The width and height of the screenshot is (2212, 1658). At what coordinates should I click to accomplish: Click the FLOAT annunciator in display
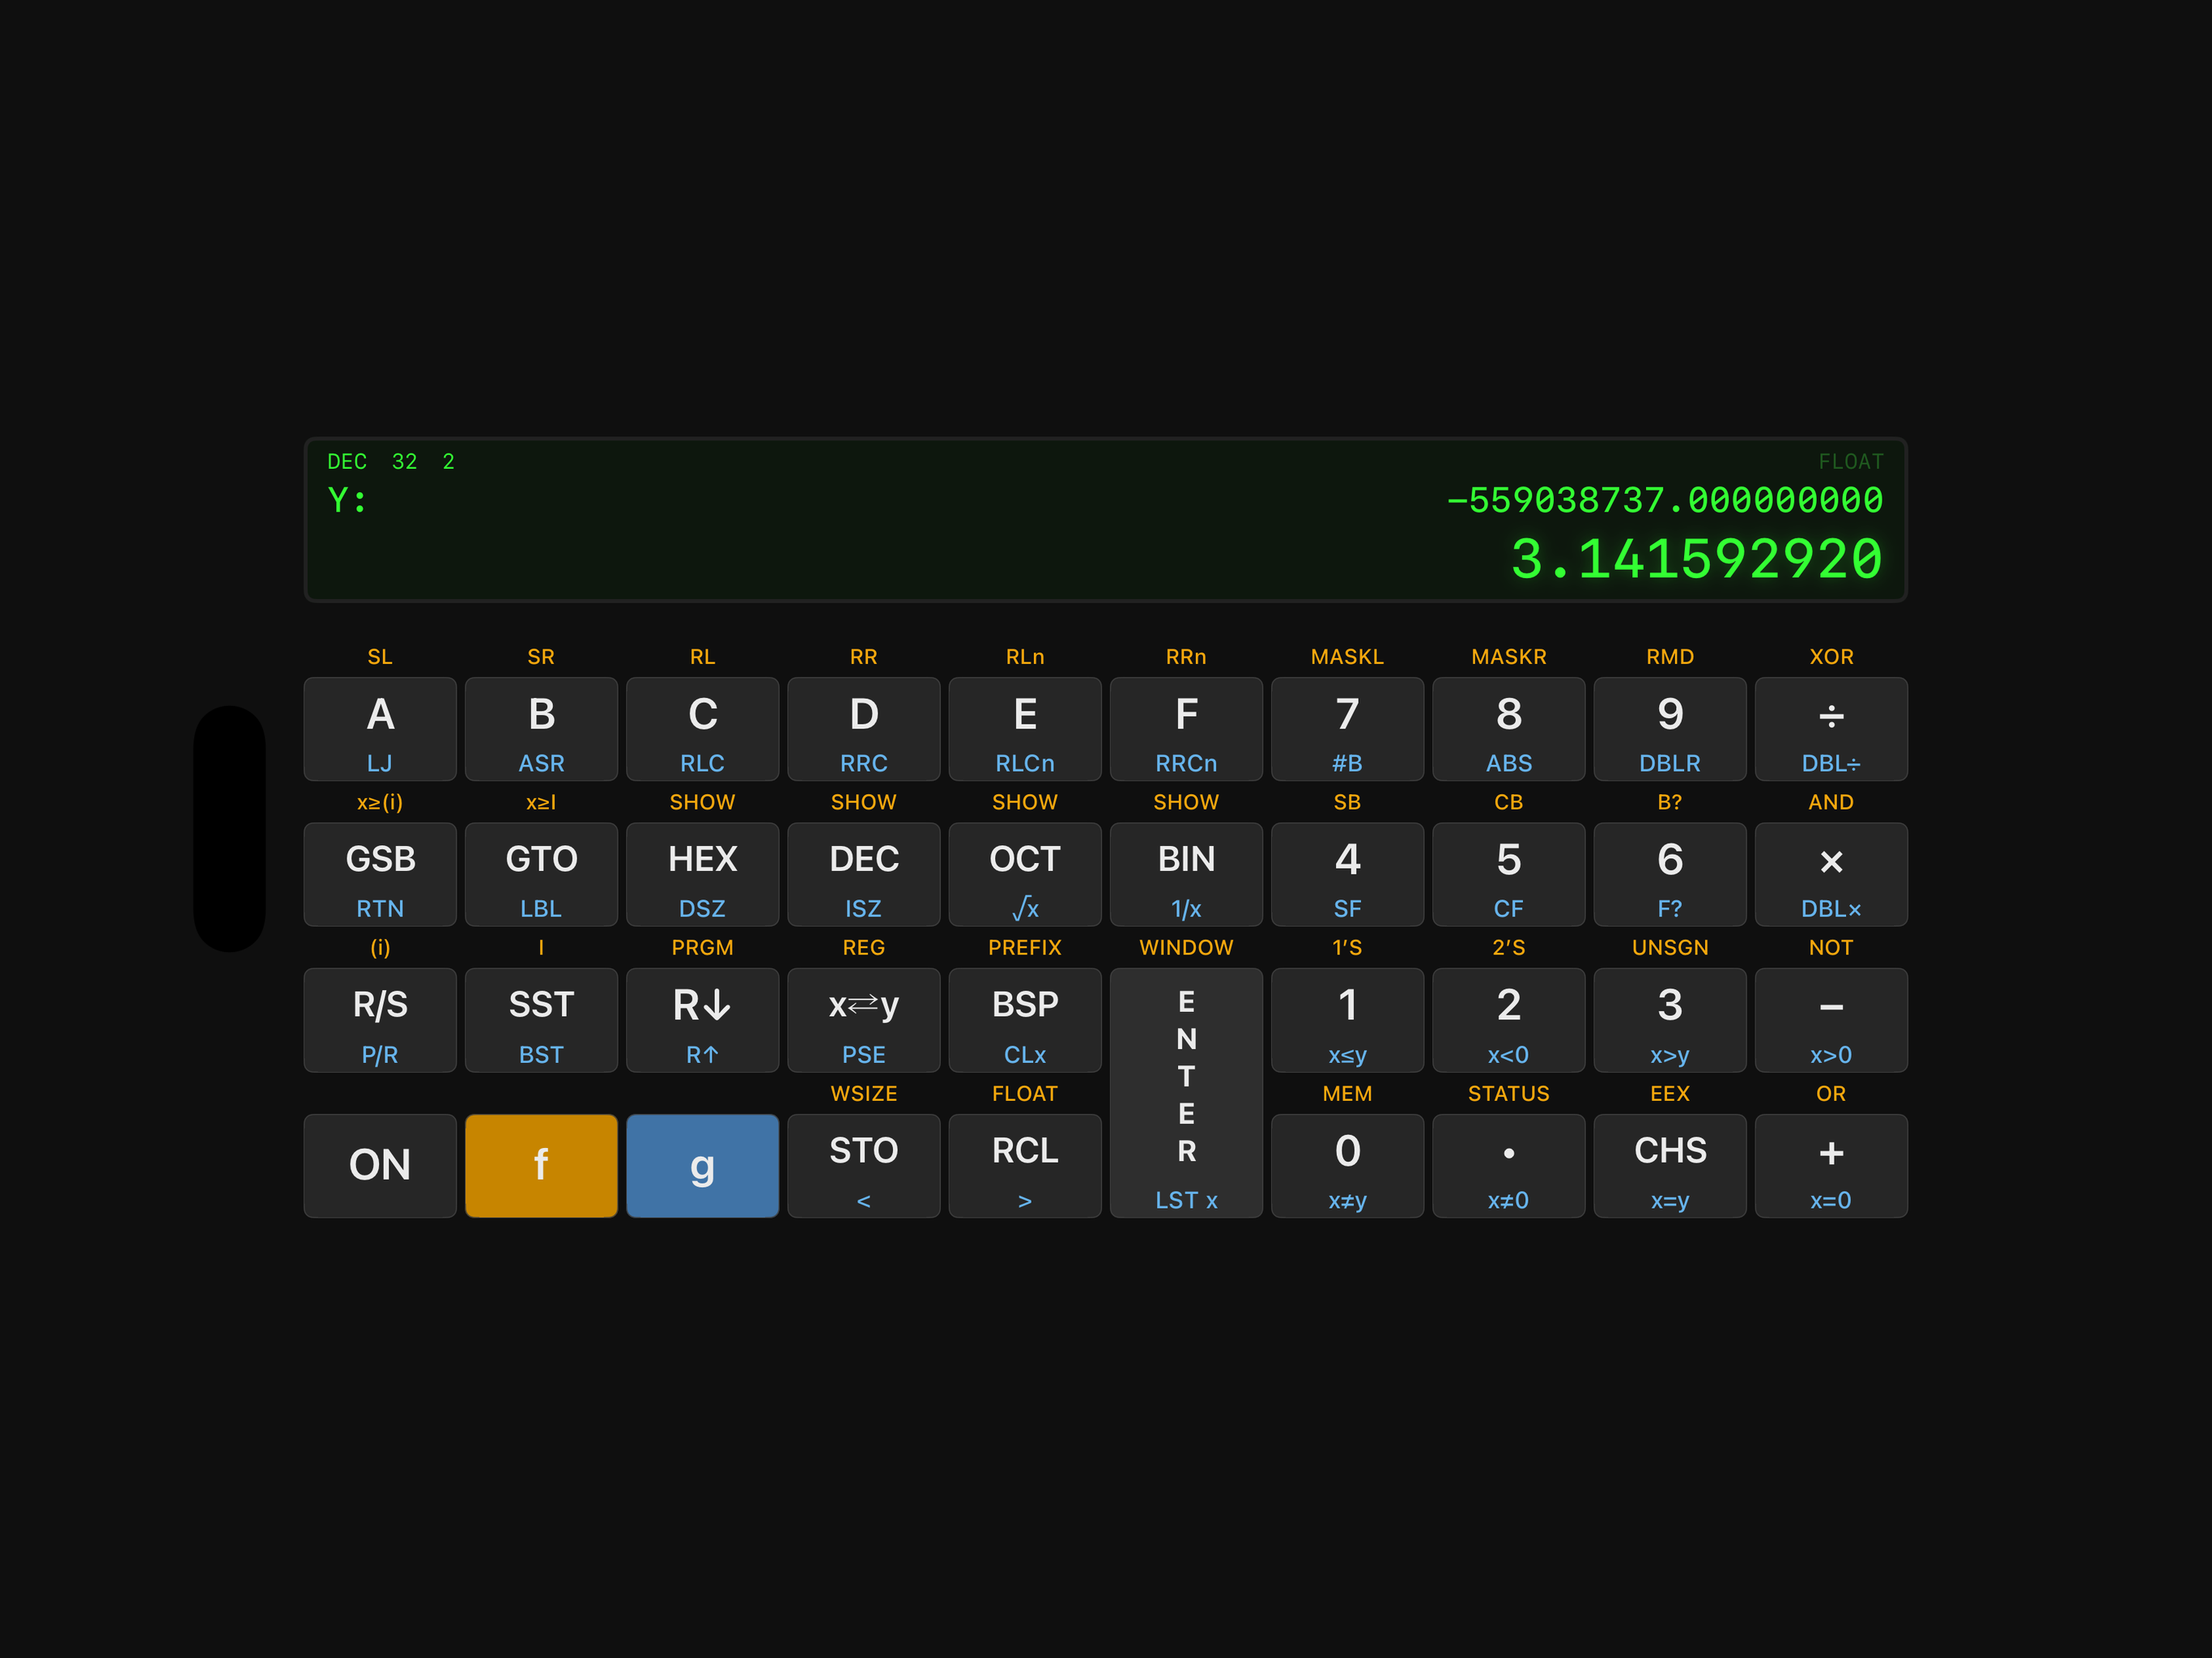(1851, 462)
